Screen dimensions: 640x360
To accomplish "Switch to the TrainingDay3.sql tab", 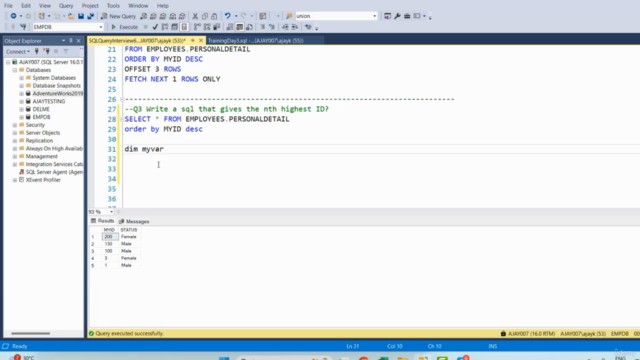I will click(256, 40).
